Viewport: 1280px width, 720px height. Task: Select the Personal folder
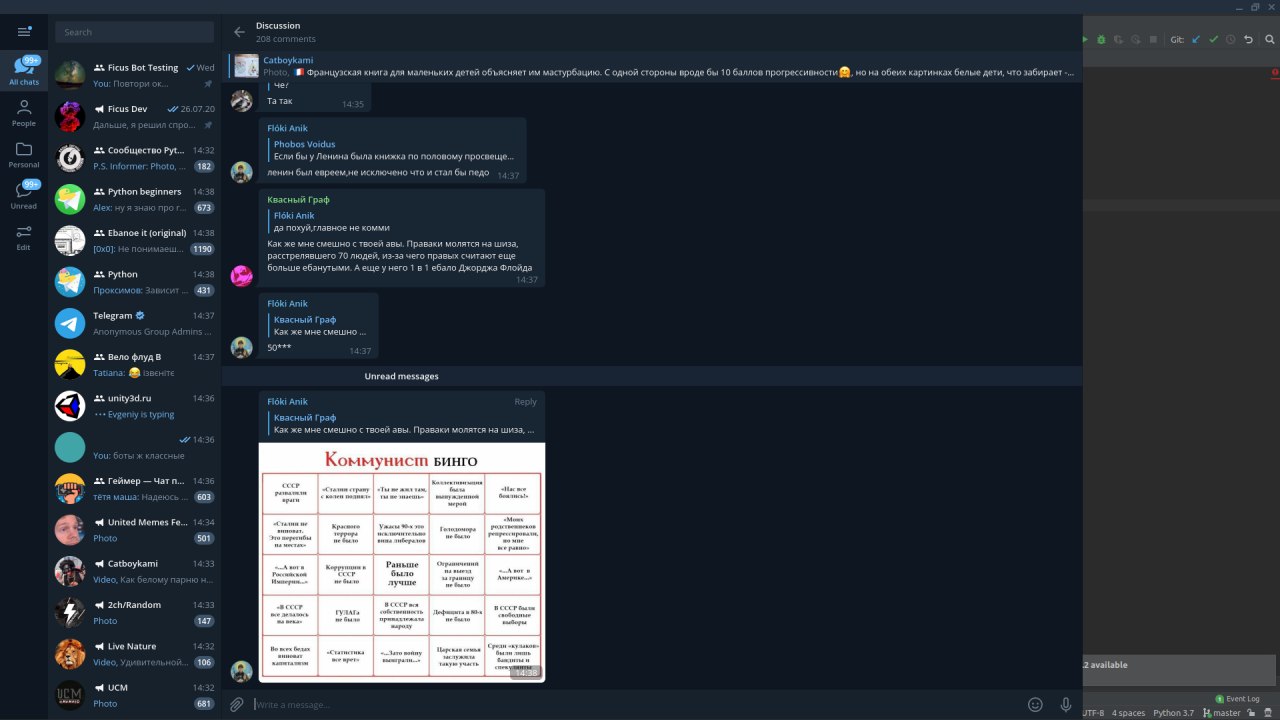[24, 155]
